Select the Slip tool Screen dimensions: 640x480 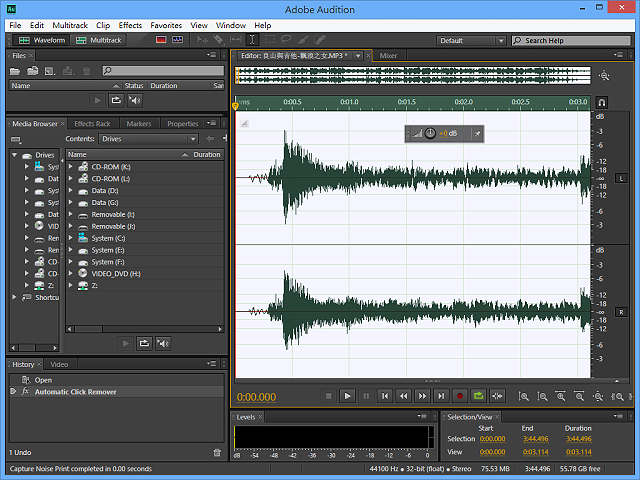[236, 40]
